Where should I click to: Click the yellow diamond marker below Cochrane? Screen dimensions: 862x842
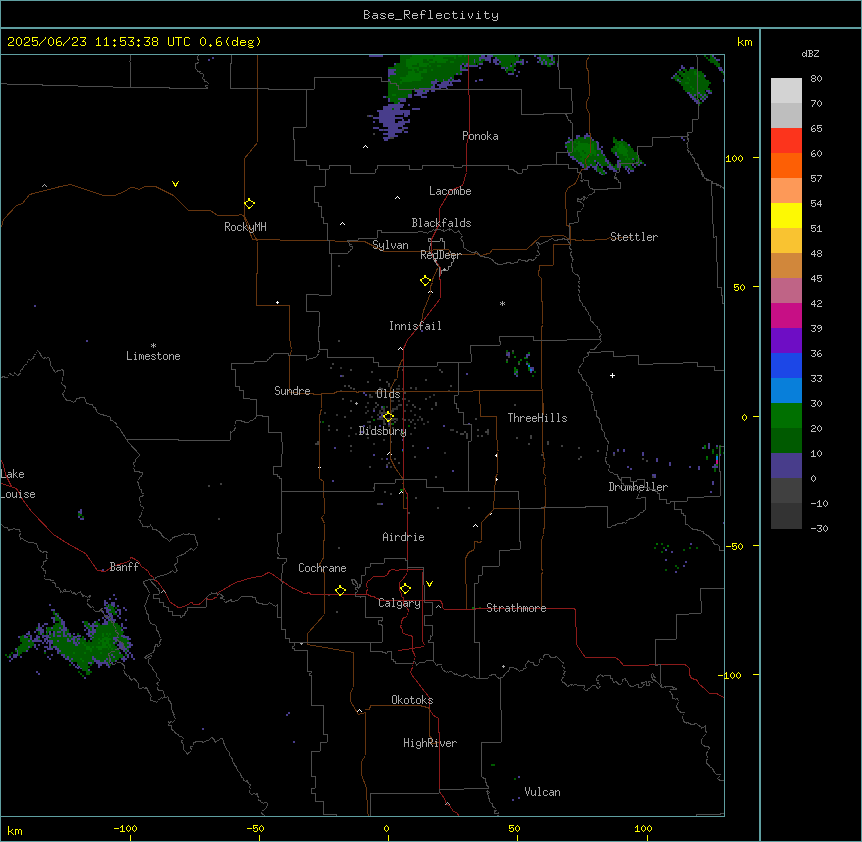pyautogui.click(x=340, y=590)
